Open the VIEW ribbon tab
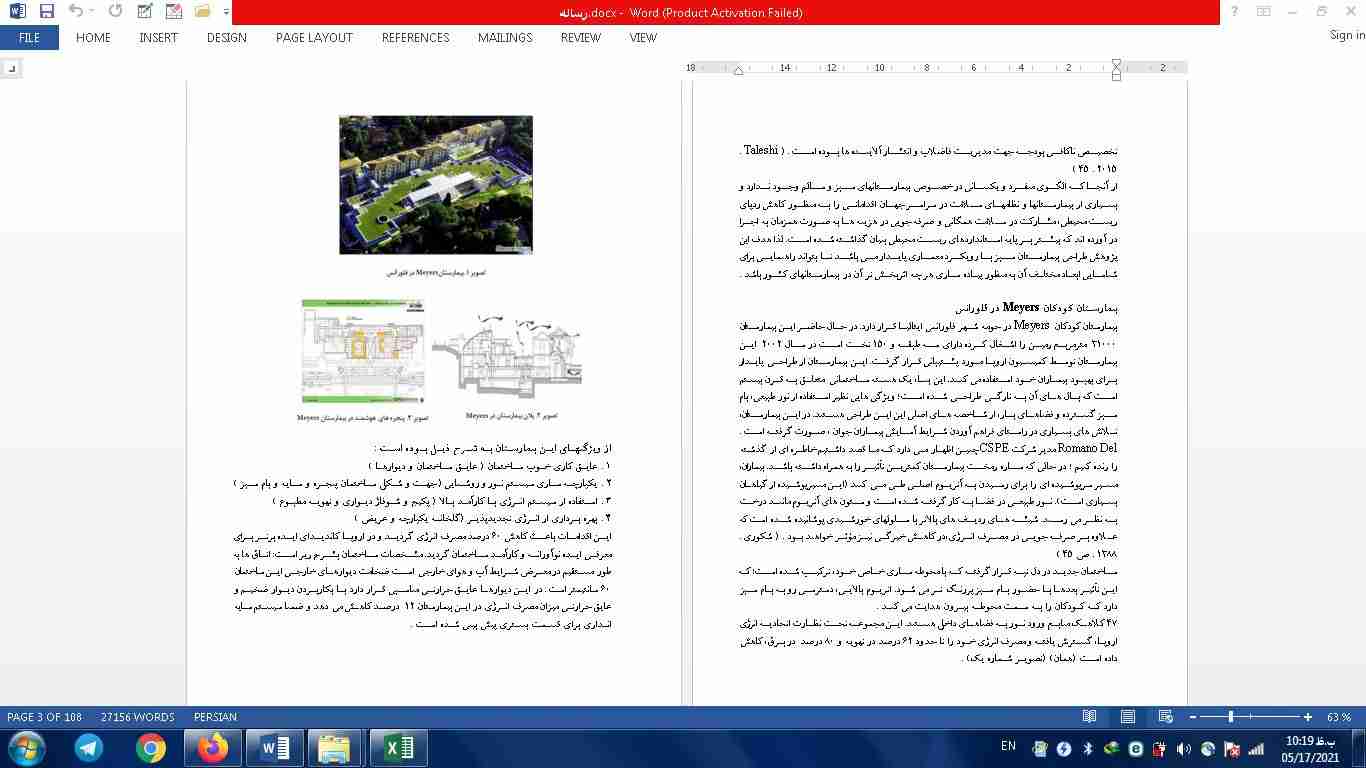 point(643,37)
